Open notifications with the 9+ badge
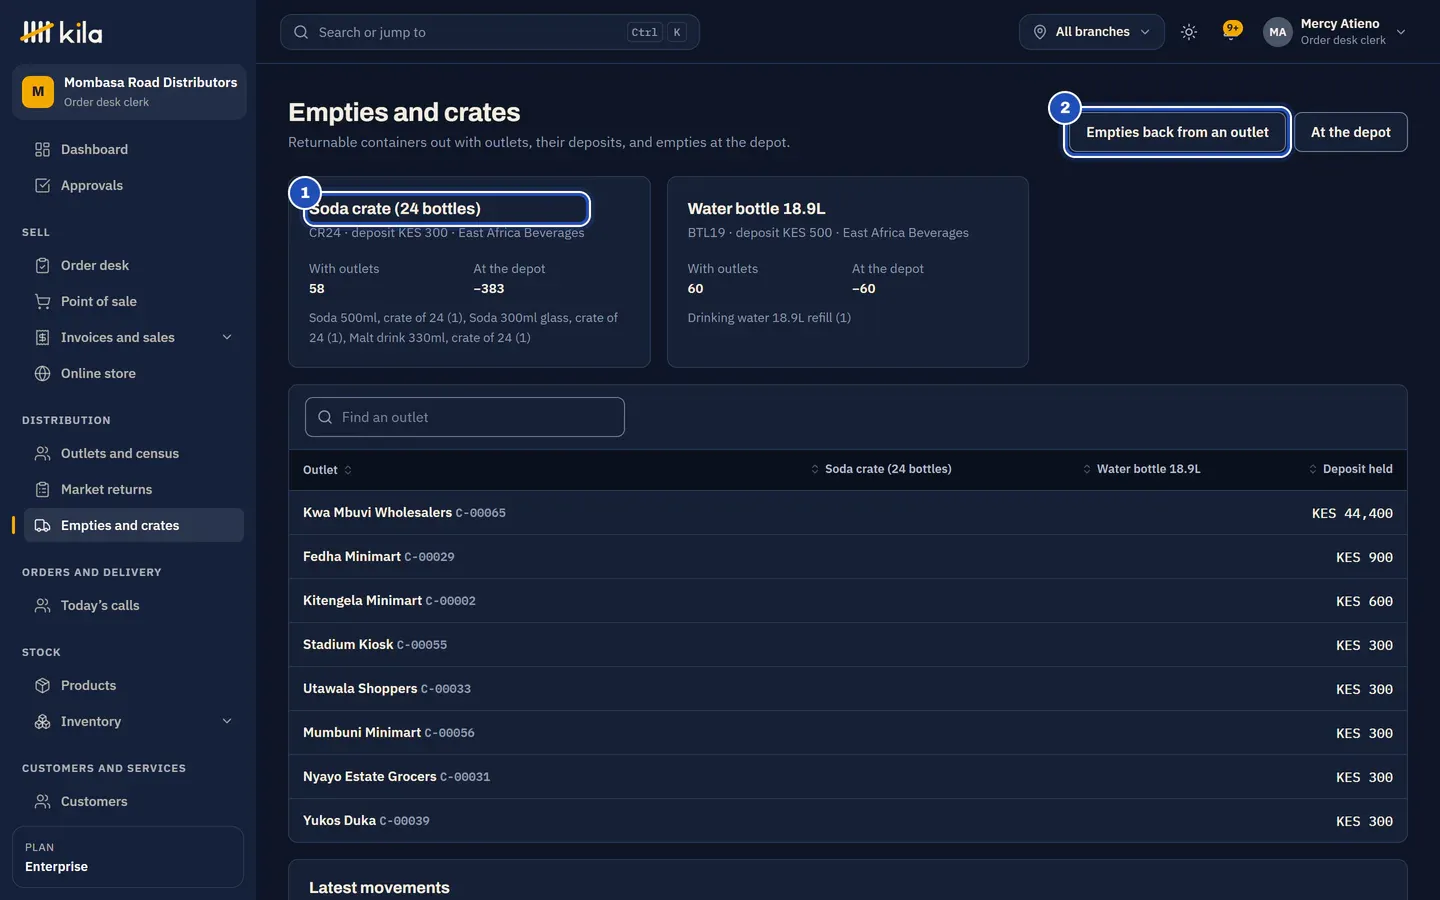The height and width of the screenshot is (900, 1440). click(1232, 31)
